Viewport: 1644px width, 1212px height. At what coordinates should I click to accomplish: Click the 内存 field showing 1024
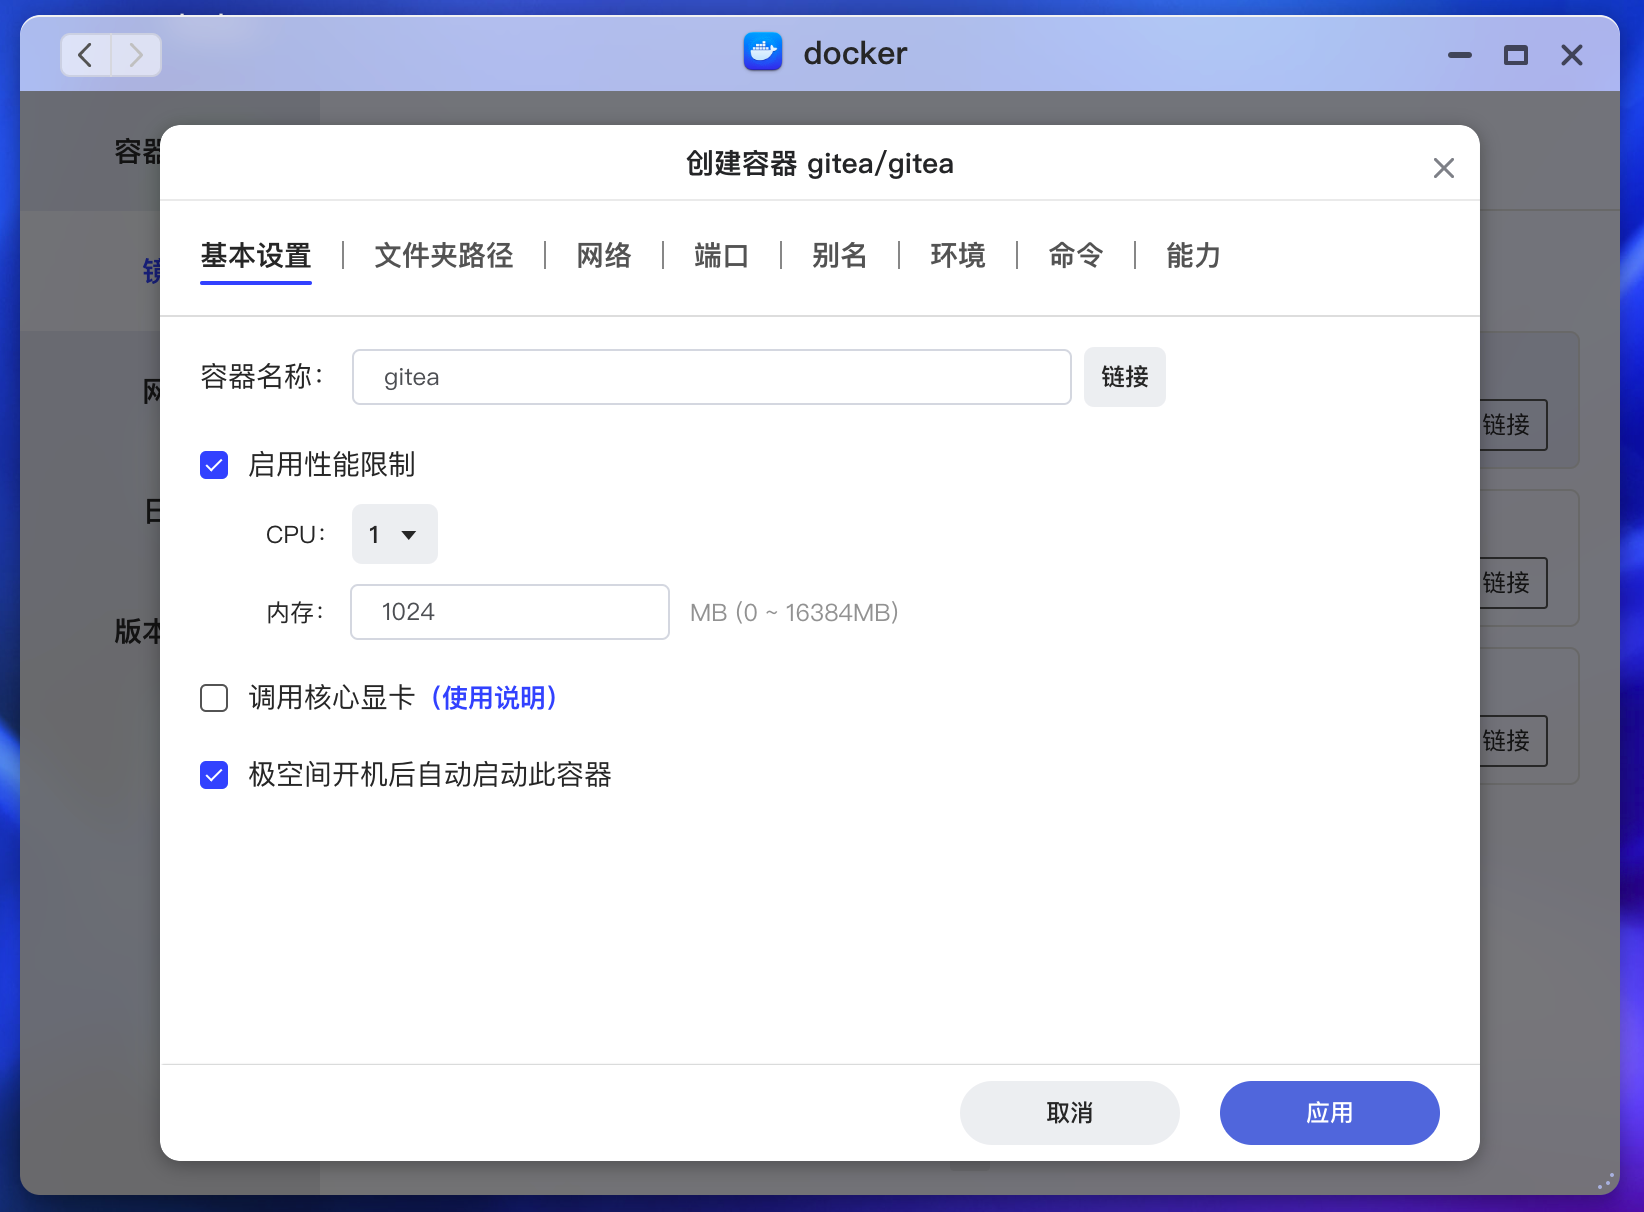[x=510, y=612]
